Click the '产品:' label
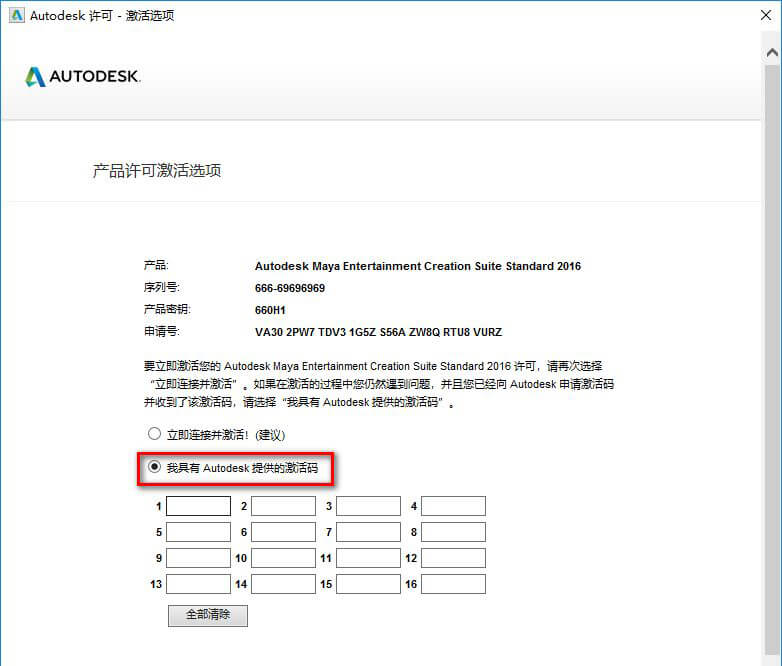The image size is (782, 666). (156, 265)
